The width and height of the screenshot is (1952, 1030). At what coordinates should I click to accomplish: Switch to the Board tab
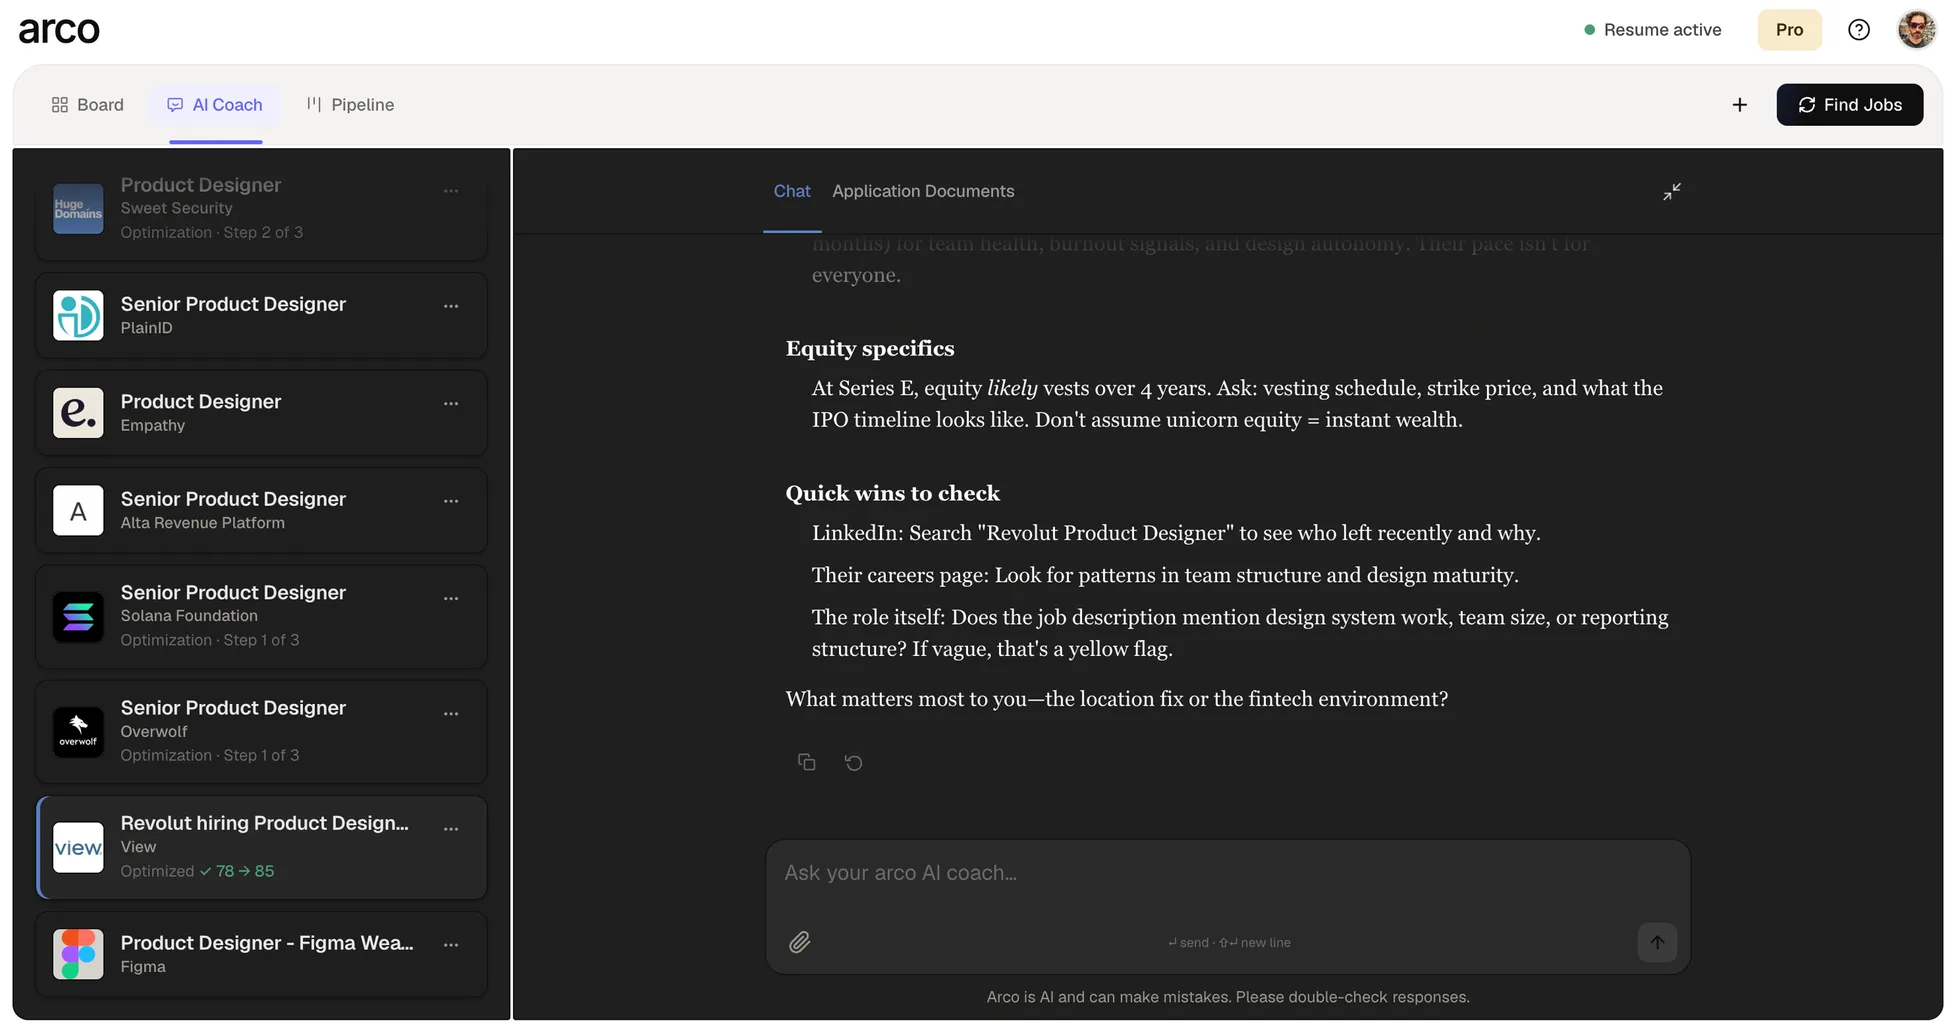point(88,105)
